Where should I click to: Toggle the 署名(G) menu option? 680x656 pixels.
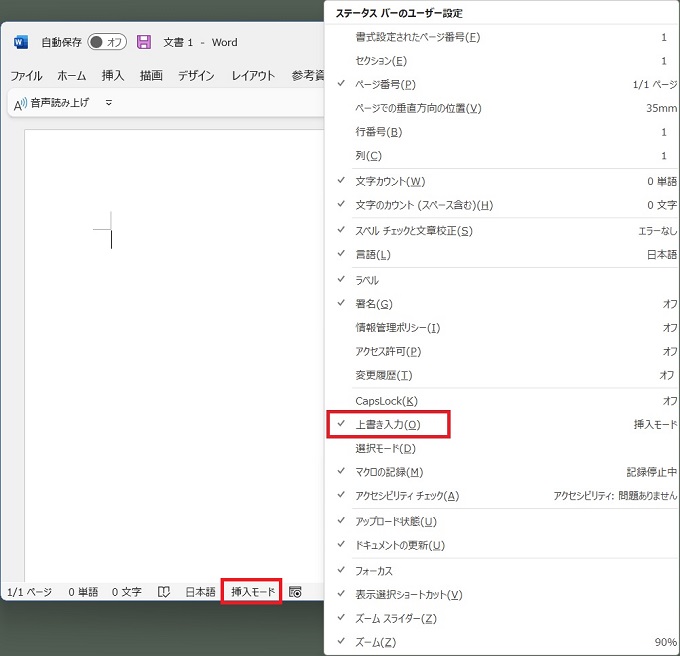[x=502, y=304]
